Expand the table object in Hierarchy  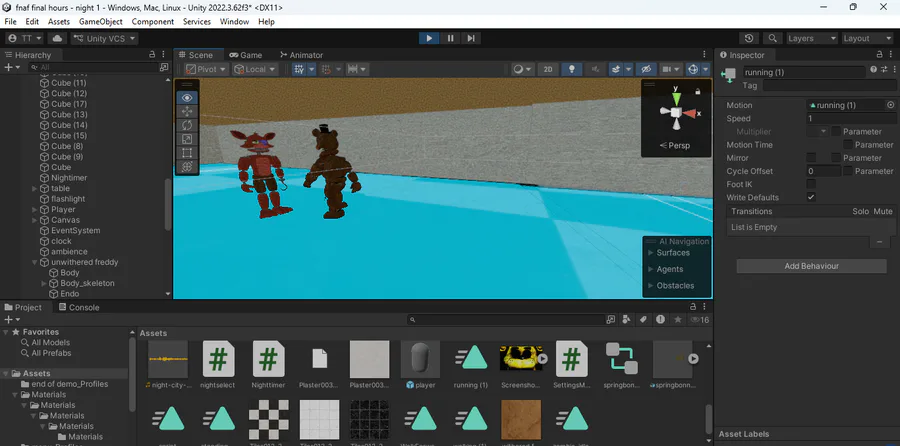pos(34,188)
